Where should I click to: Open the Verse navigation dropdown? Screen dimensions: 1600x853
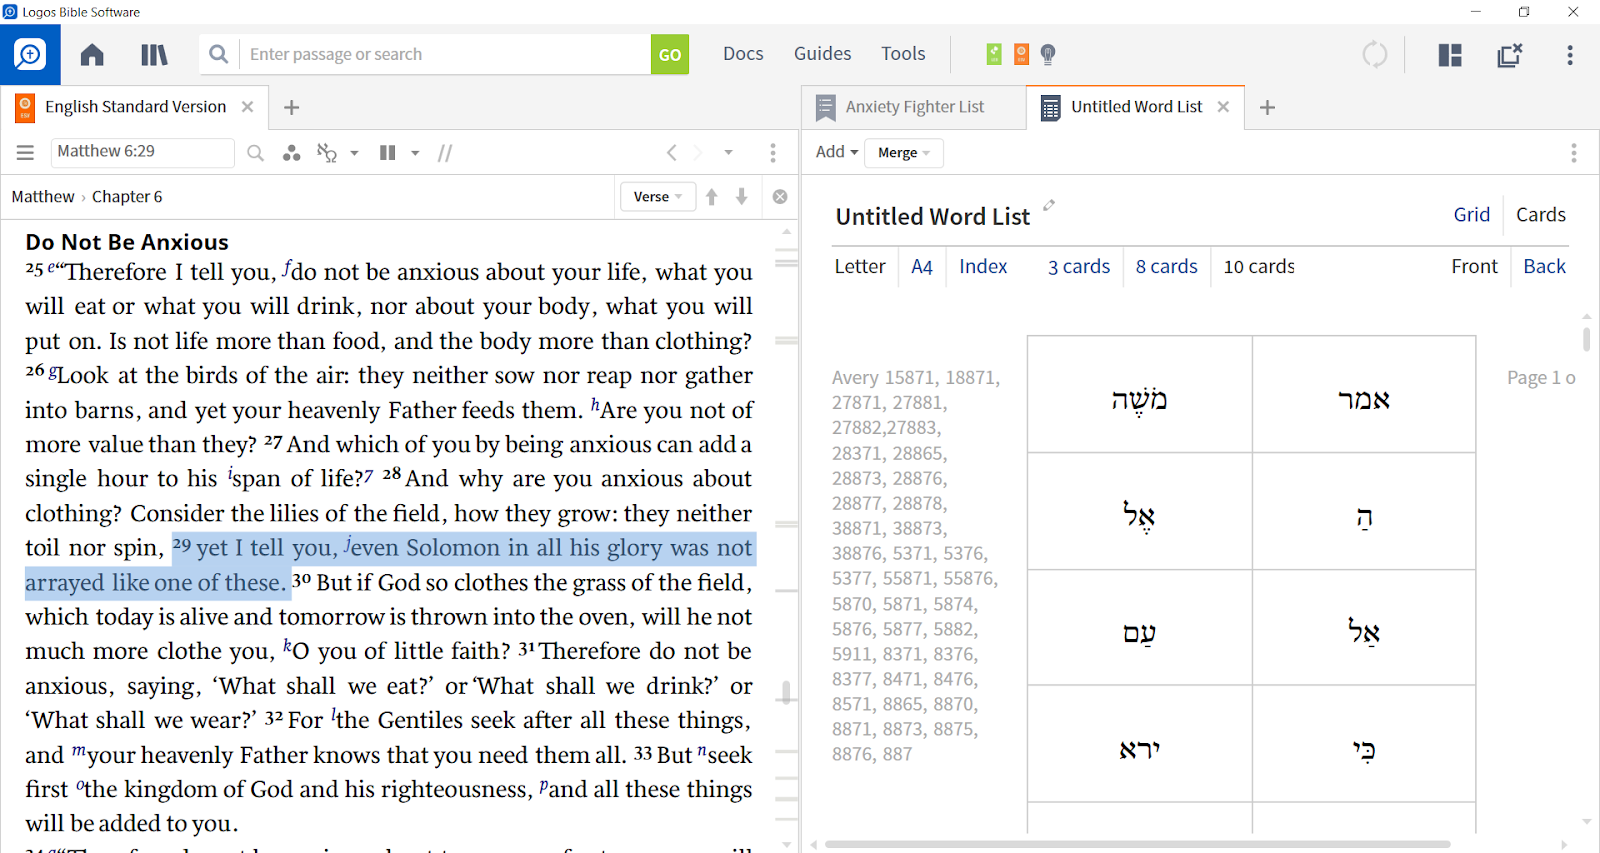tap(657, 197)
